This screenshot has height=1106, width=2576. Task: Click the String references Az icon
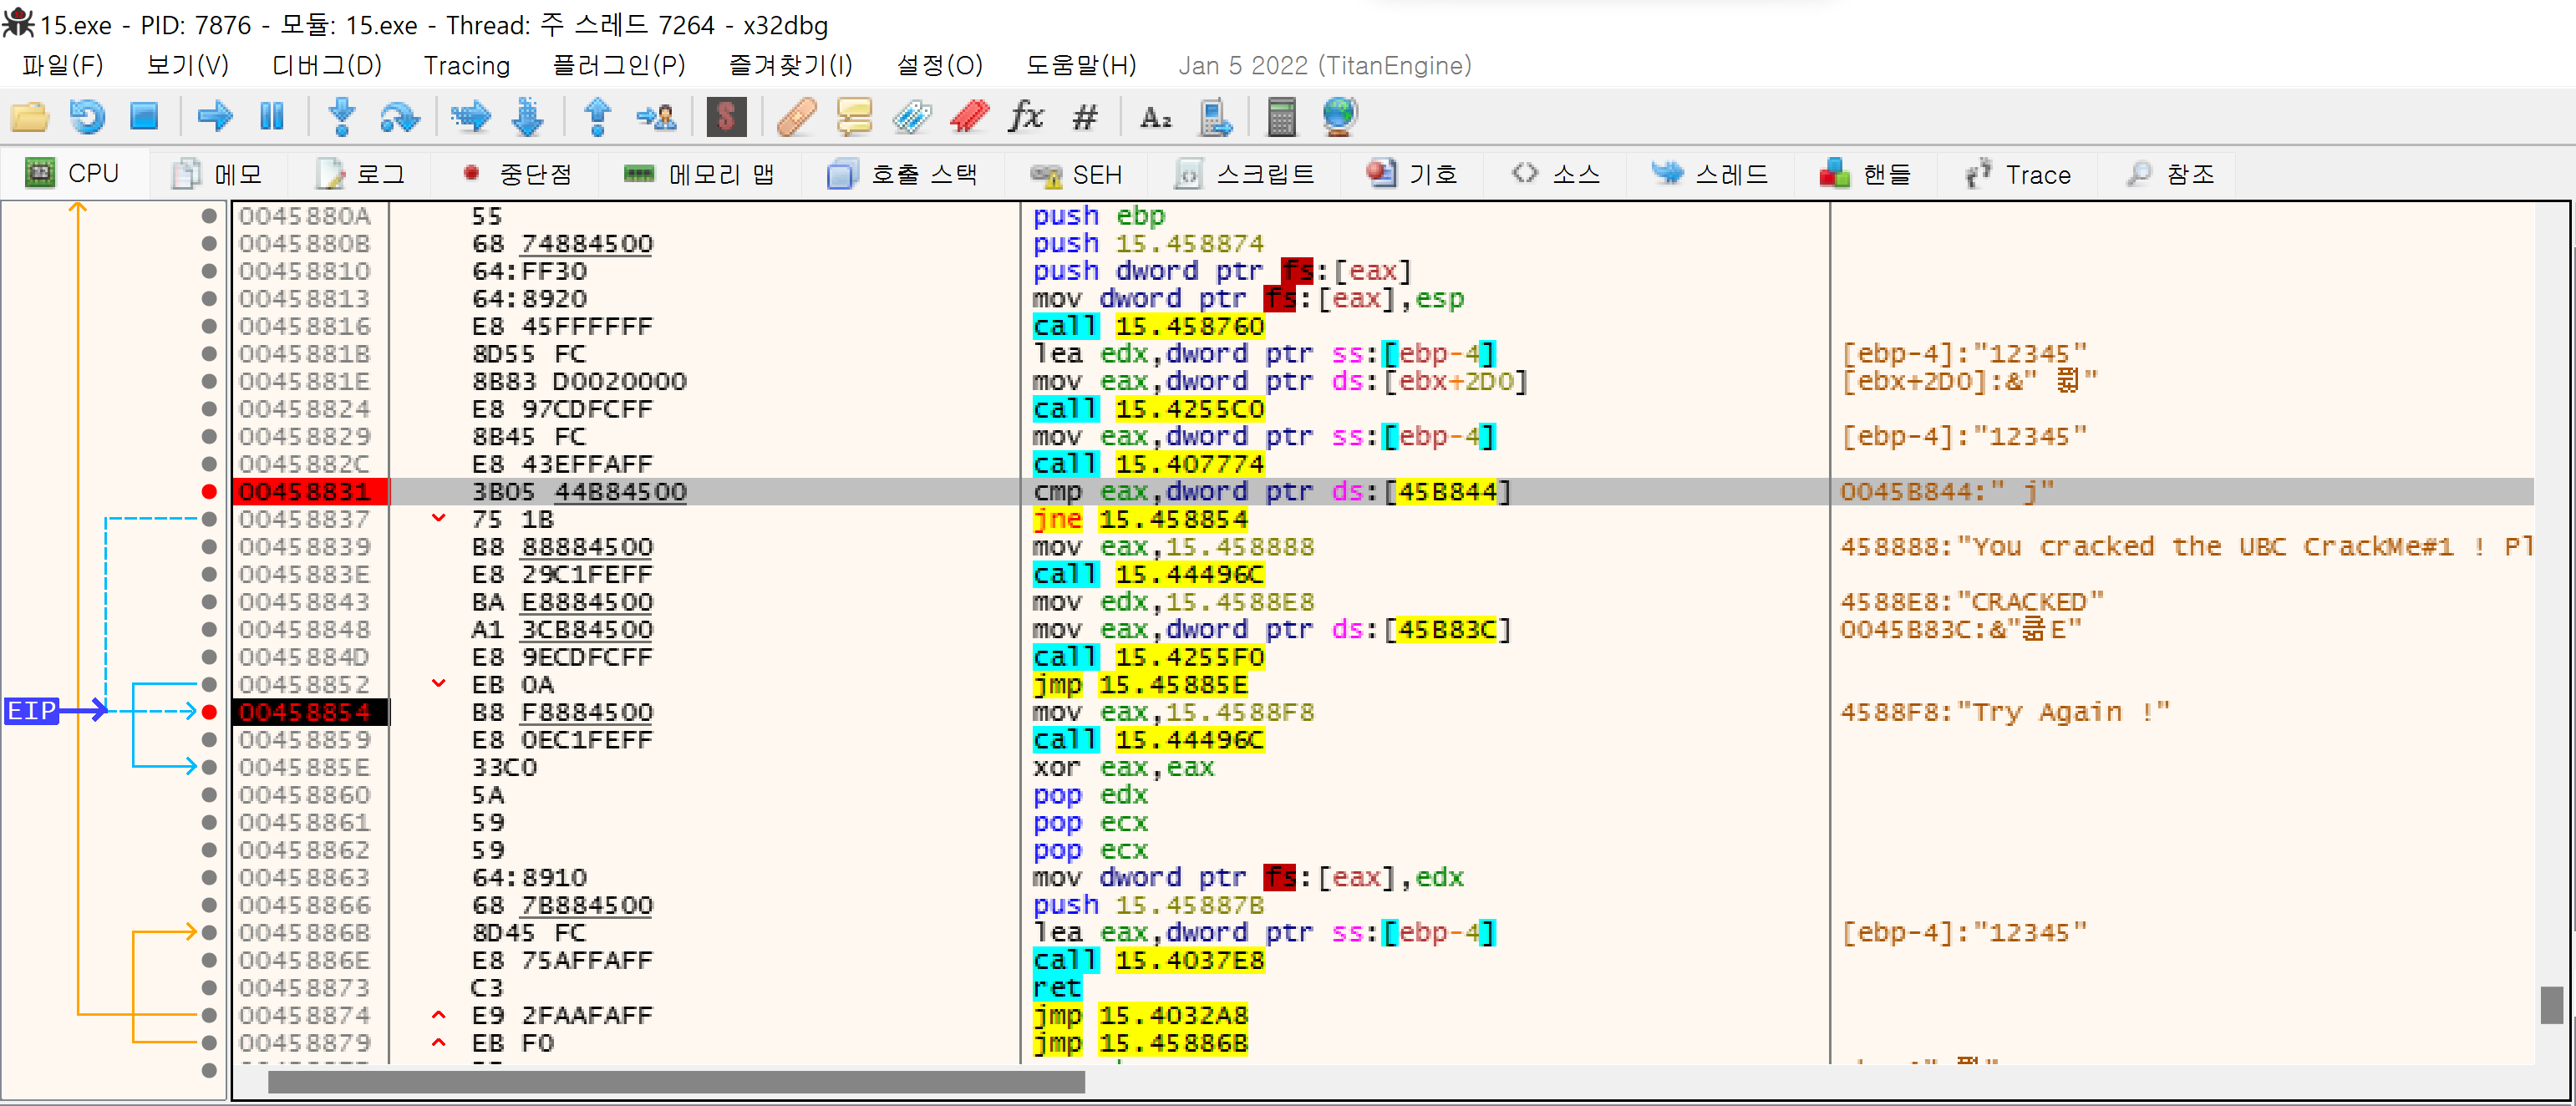click(1156, 117)
